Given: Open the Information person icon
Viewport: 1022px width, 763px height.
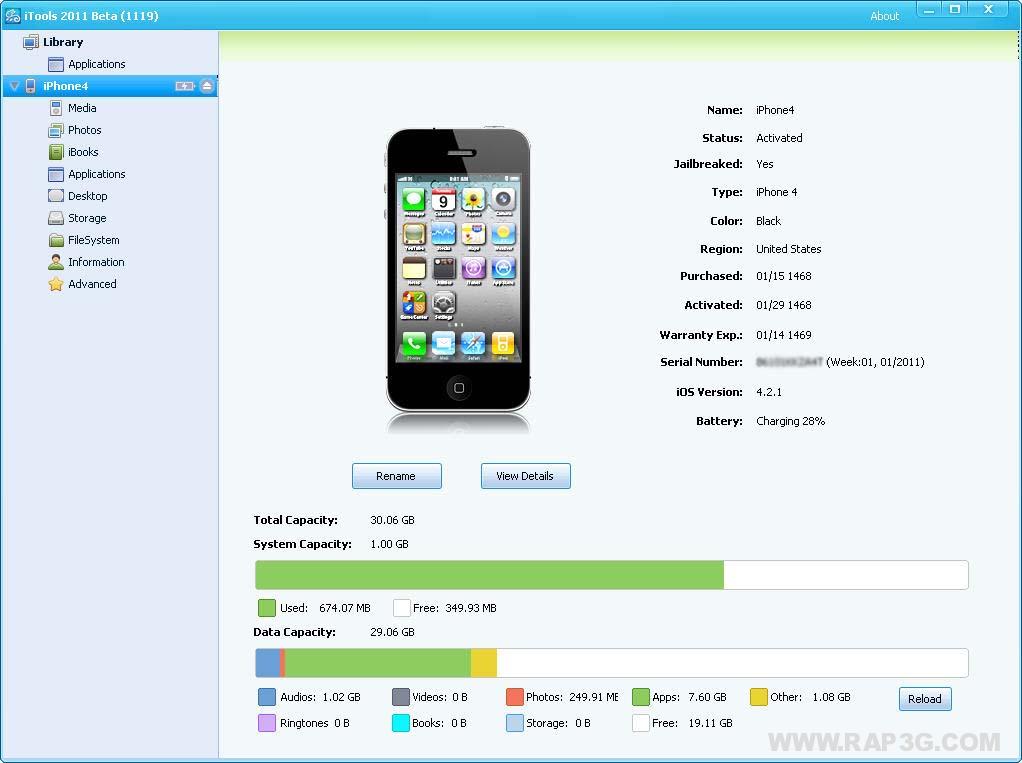Looking at the screenshot, I should [x=56, y=262].
